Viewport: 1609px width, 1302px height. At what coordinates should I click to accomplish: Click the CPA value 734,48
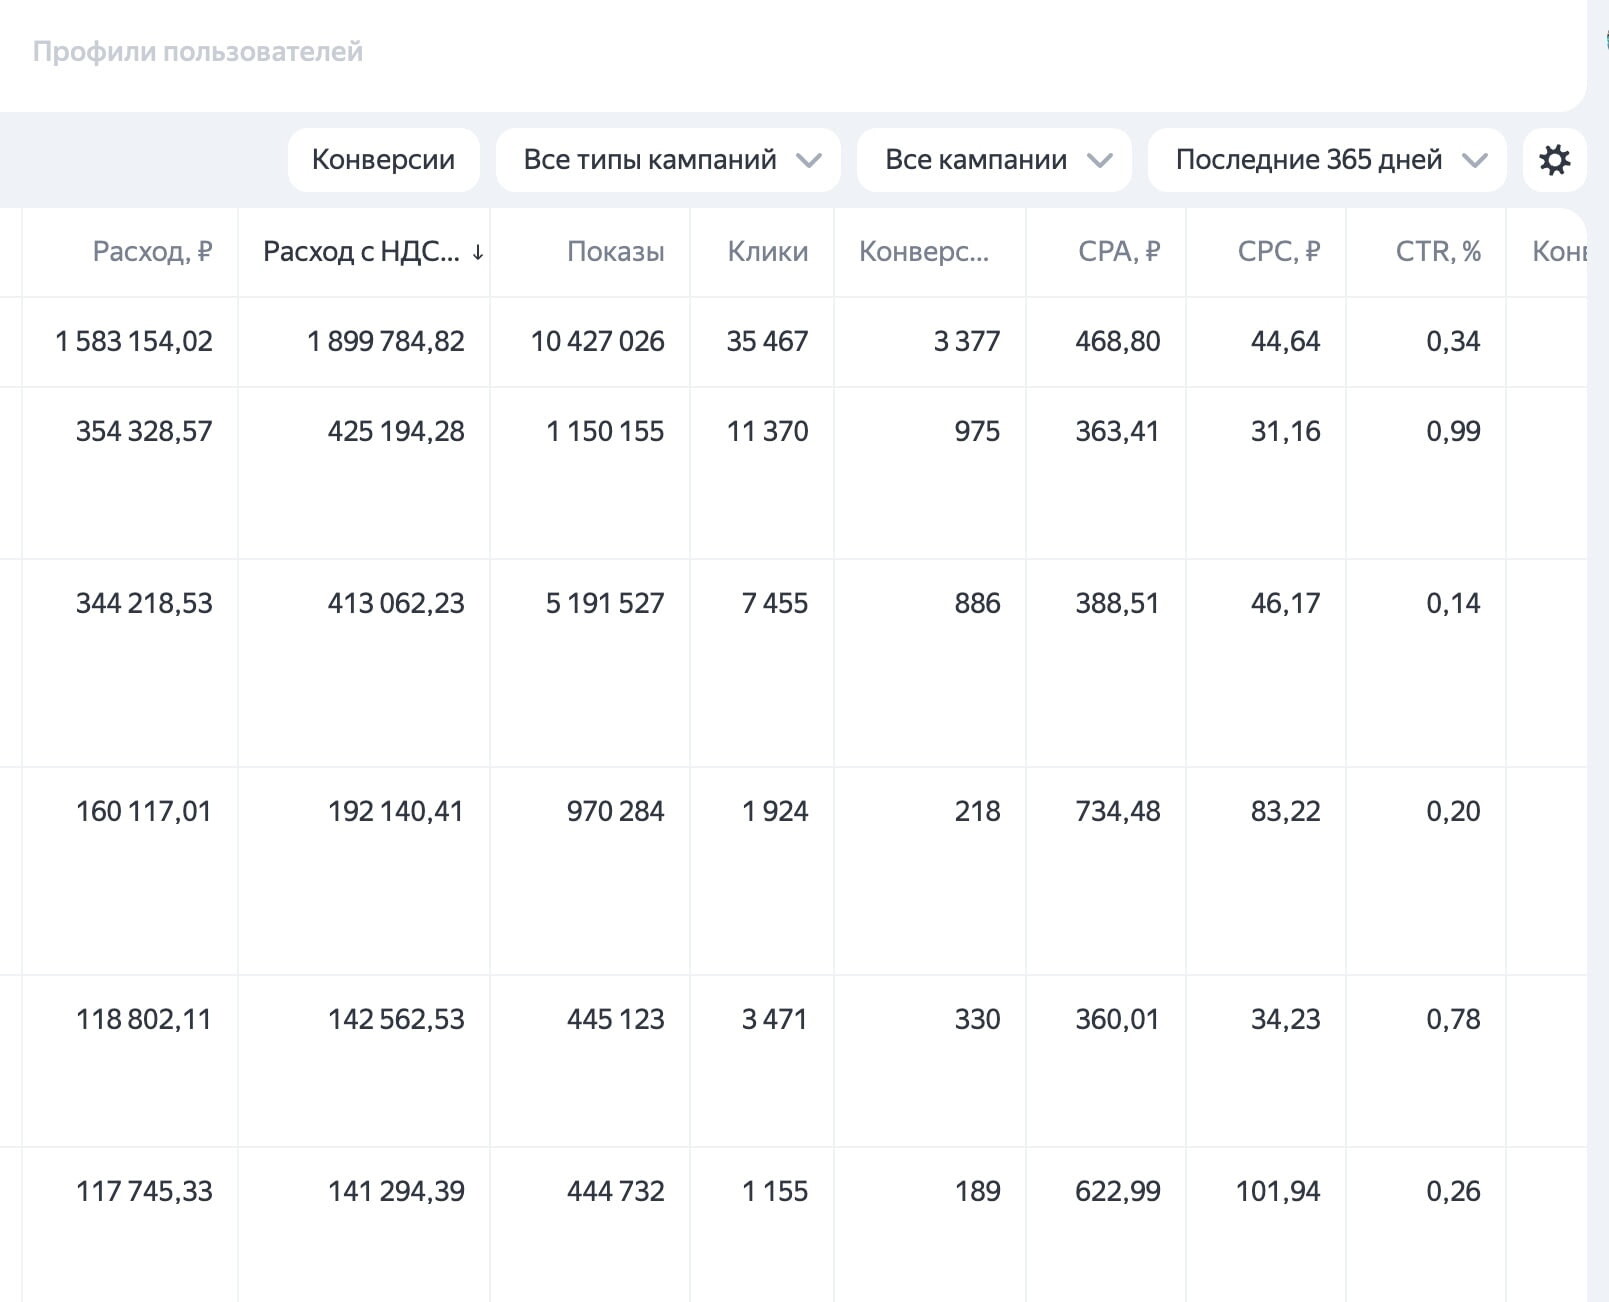tap(1118, 812)
